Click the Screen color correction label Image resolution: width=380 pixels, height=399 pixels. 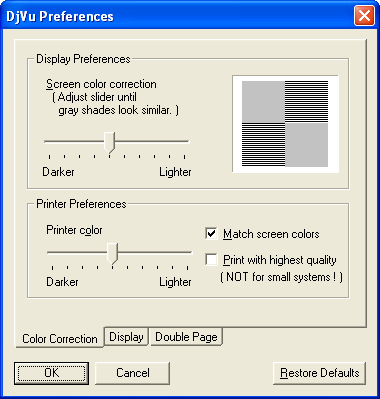101,84
